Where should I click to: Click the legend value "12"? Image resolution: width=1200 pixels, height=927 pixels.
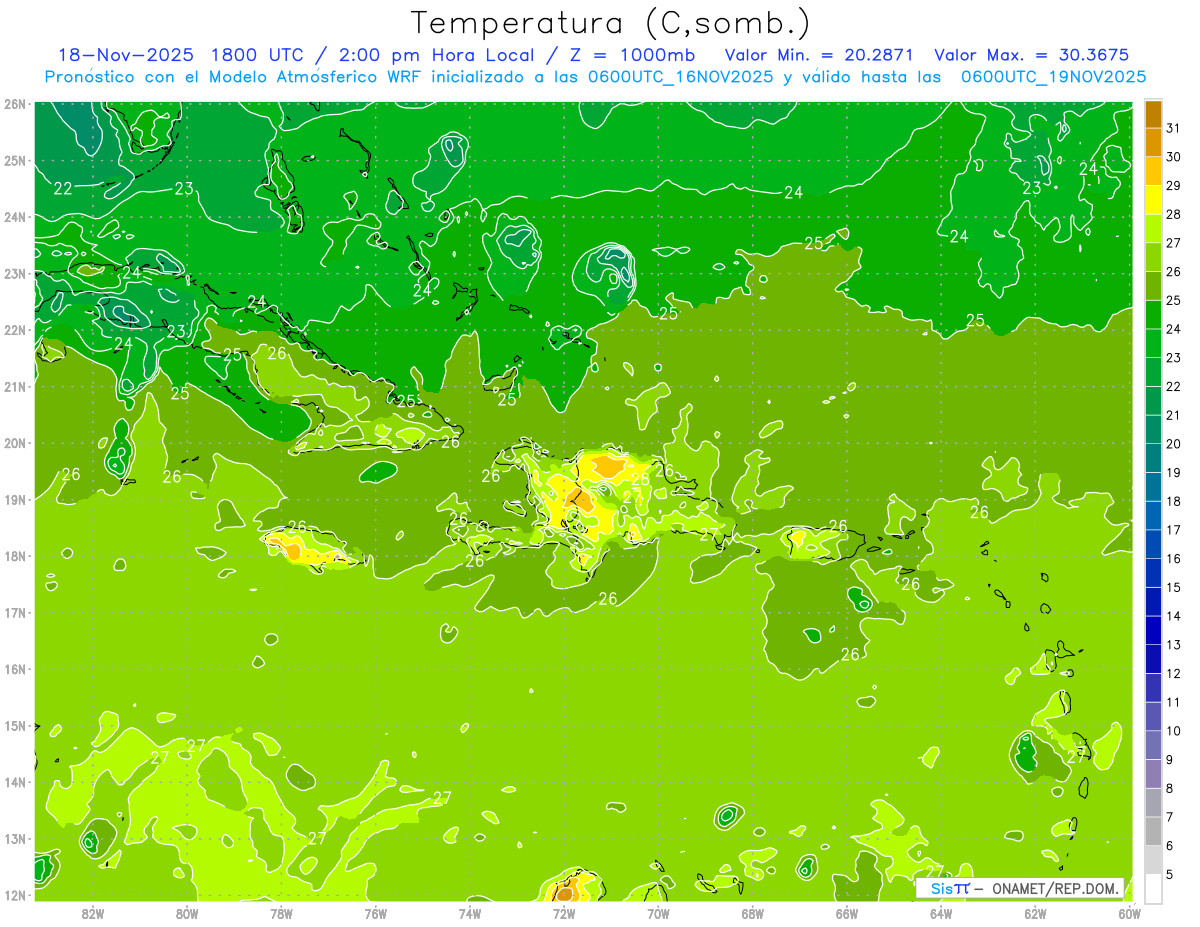[x=1173, y=673]
